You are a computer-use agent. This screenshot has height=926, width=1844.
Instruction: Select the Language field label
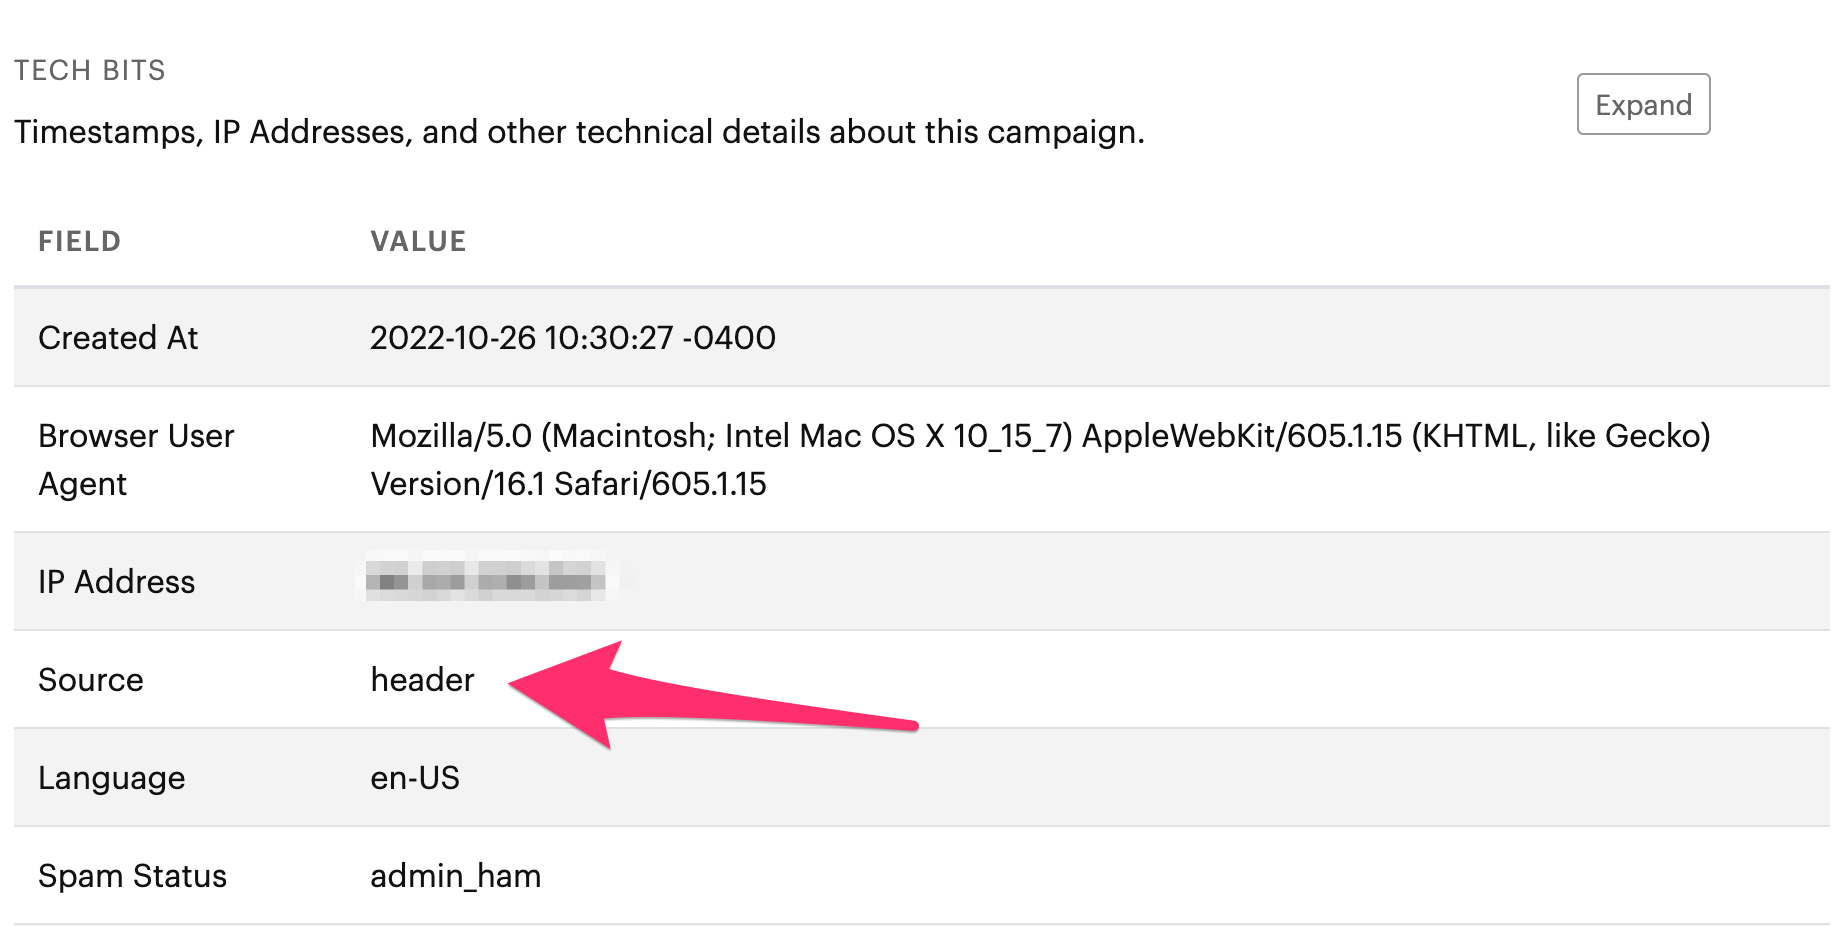coord(112,778)
